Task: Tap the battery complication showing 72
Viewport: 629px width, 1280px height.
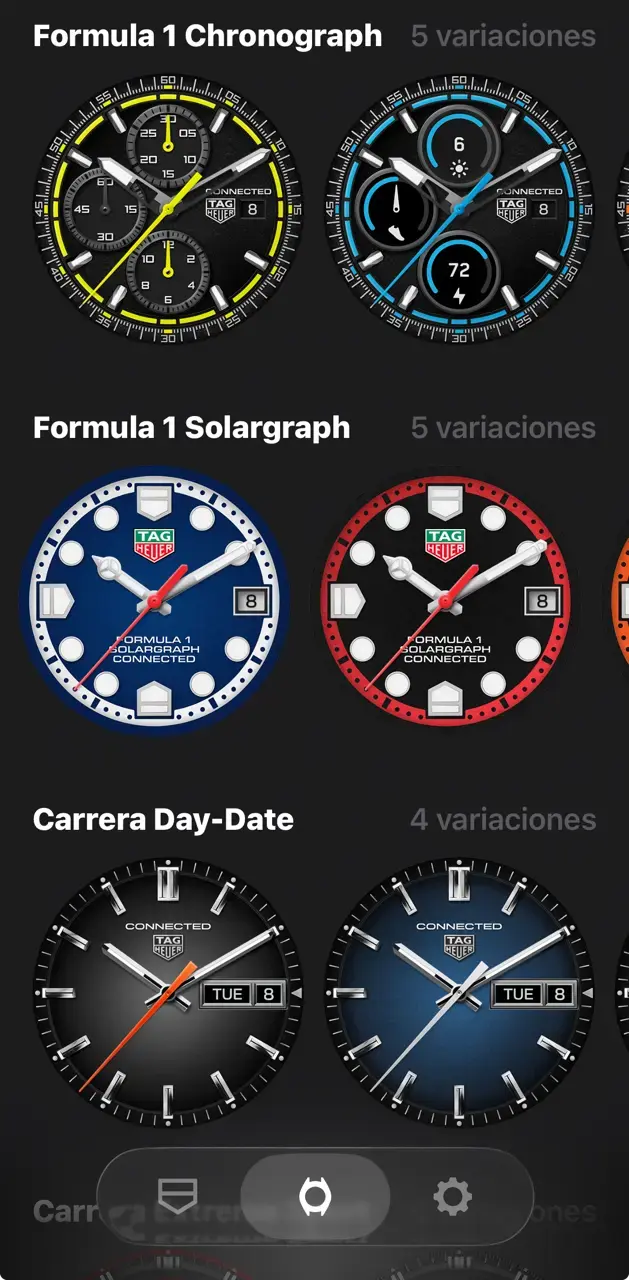Action: [459, 274]
